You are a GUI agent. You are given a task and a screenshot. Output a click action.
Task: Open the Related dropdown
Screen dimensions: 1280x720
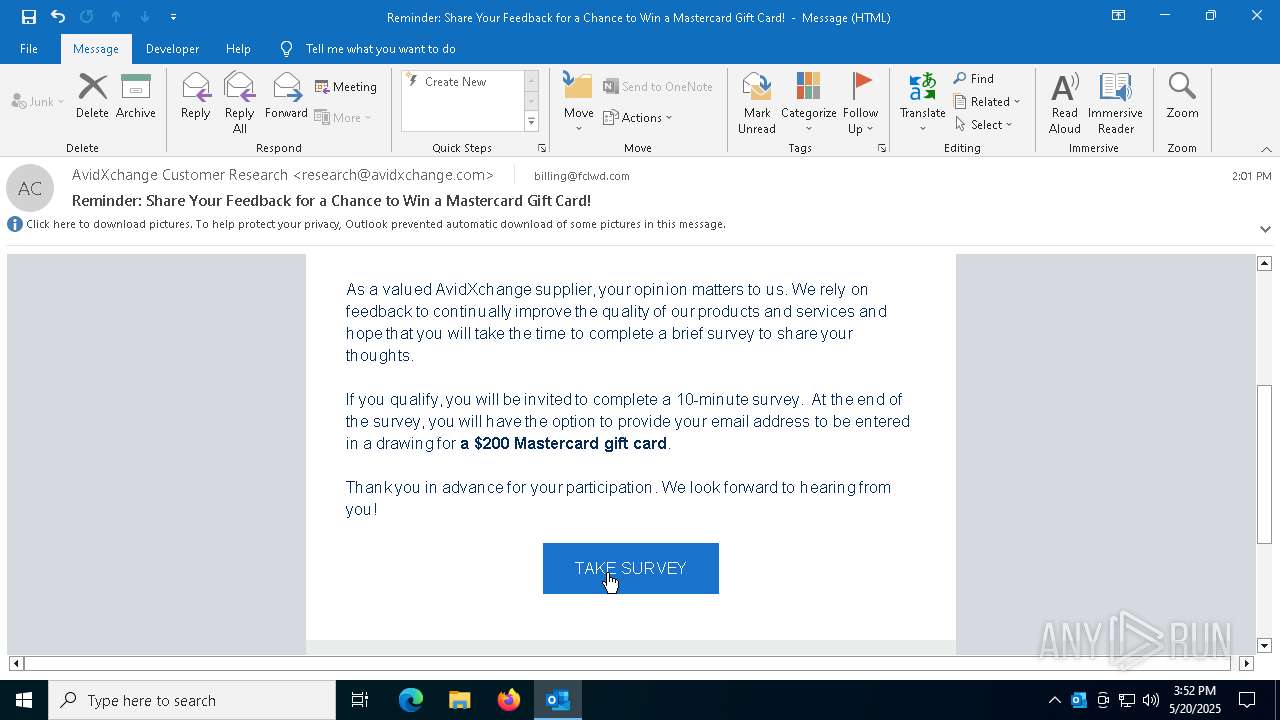[x=987, y=102]
